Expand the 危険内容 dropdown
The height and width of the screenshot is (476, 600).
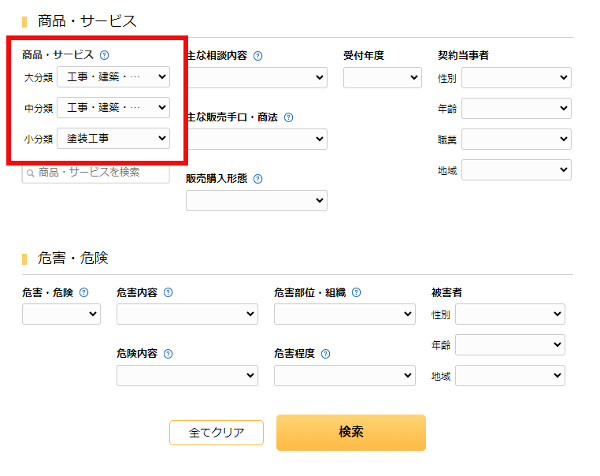[187, 375]
